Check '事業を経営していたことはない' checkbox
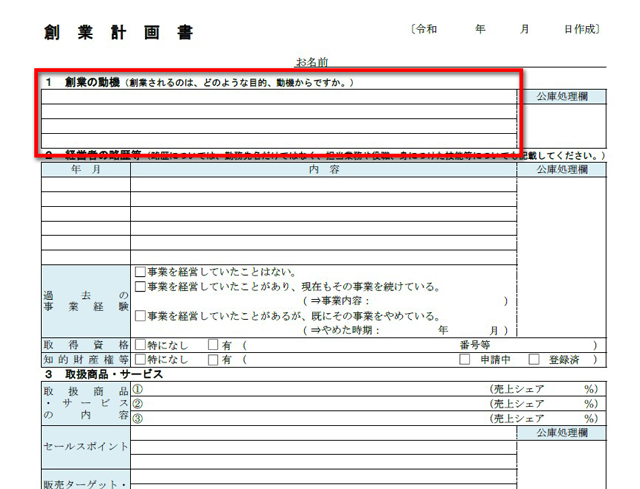The image size is (640, 489). pos(139,273)
